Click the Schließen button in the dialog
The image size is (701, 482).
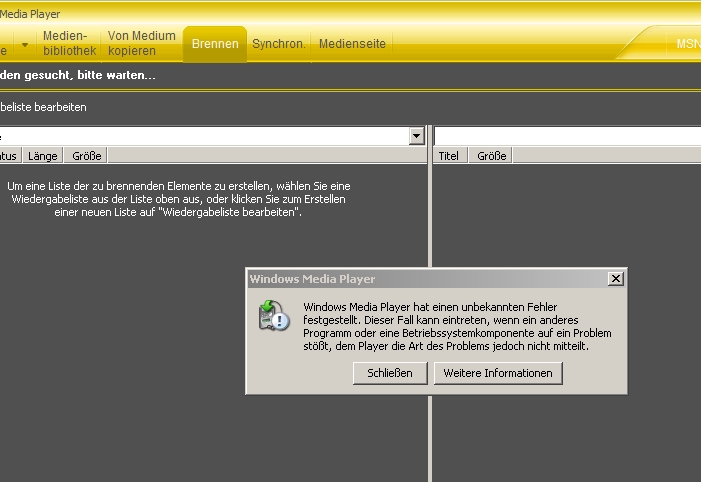point(390,373)
